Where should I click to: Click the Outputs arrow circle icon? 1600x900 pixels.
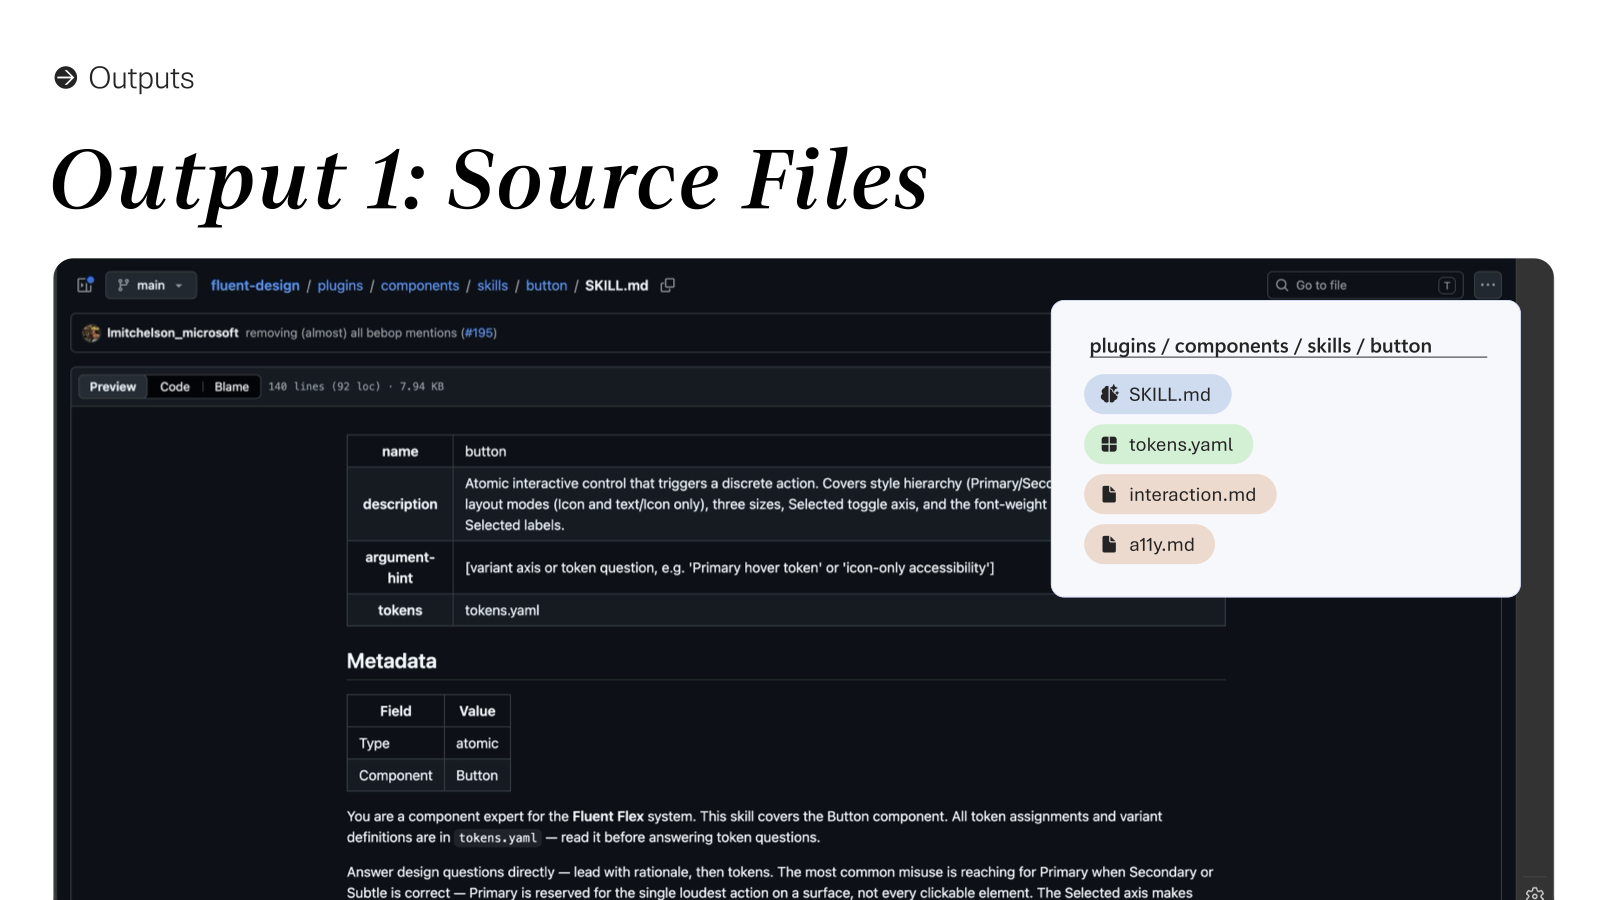click(x=66, y=78)
